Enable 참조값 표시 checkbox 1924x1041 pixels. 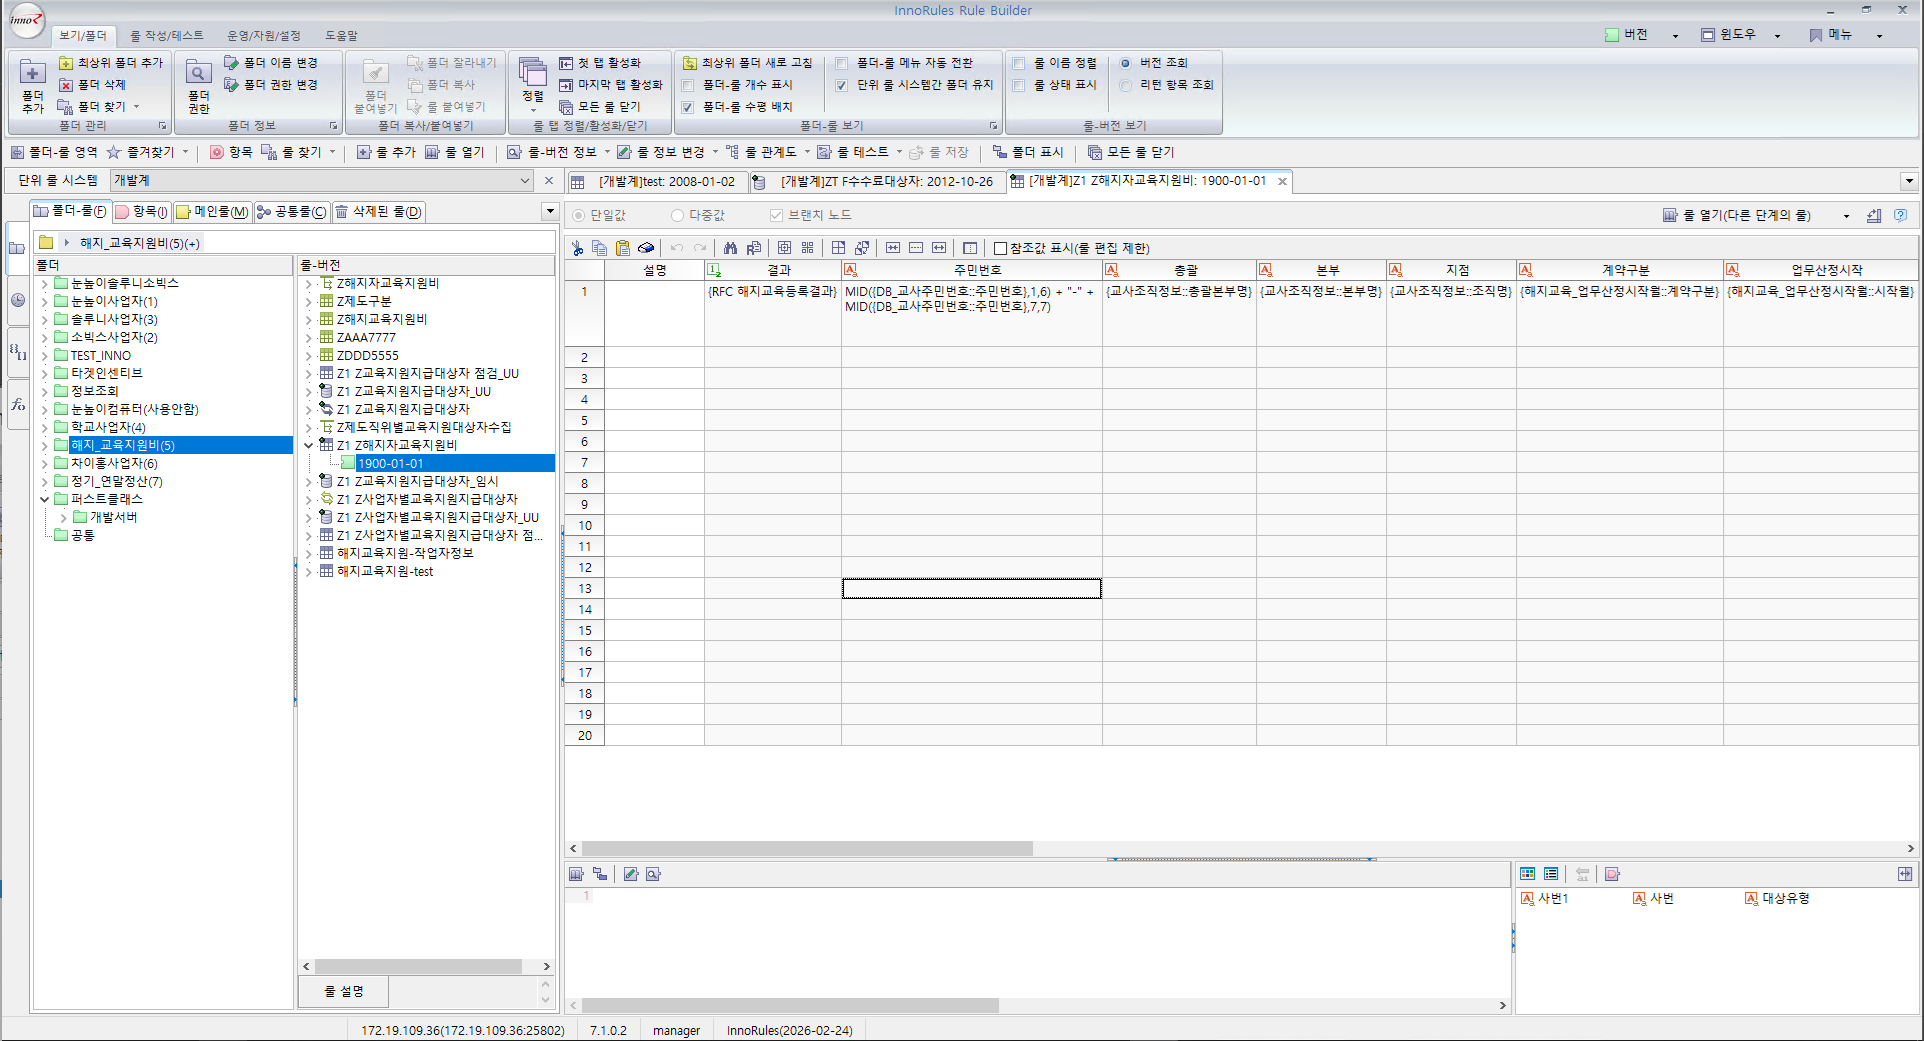point(1000,248)
